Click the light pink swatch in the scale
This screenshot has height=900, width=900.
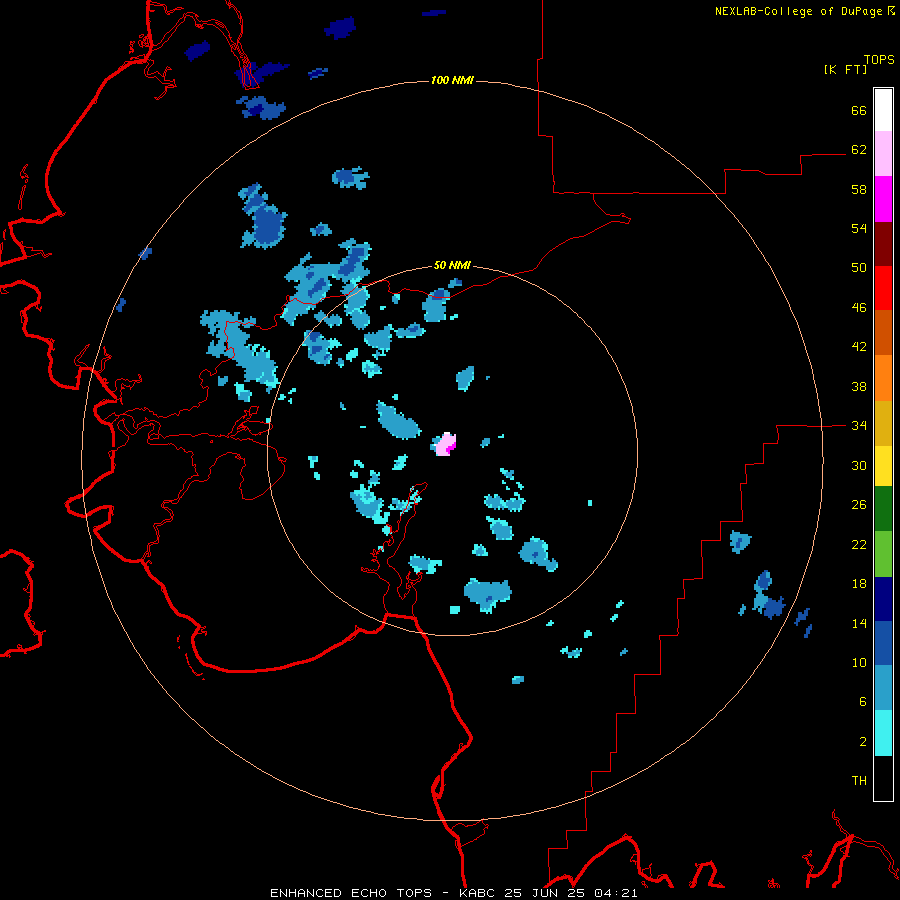[883, 154]
